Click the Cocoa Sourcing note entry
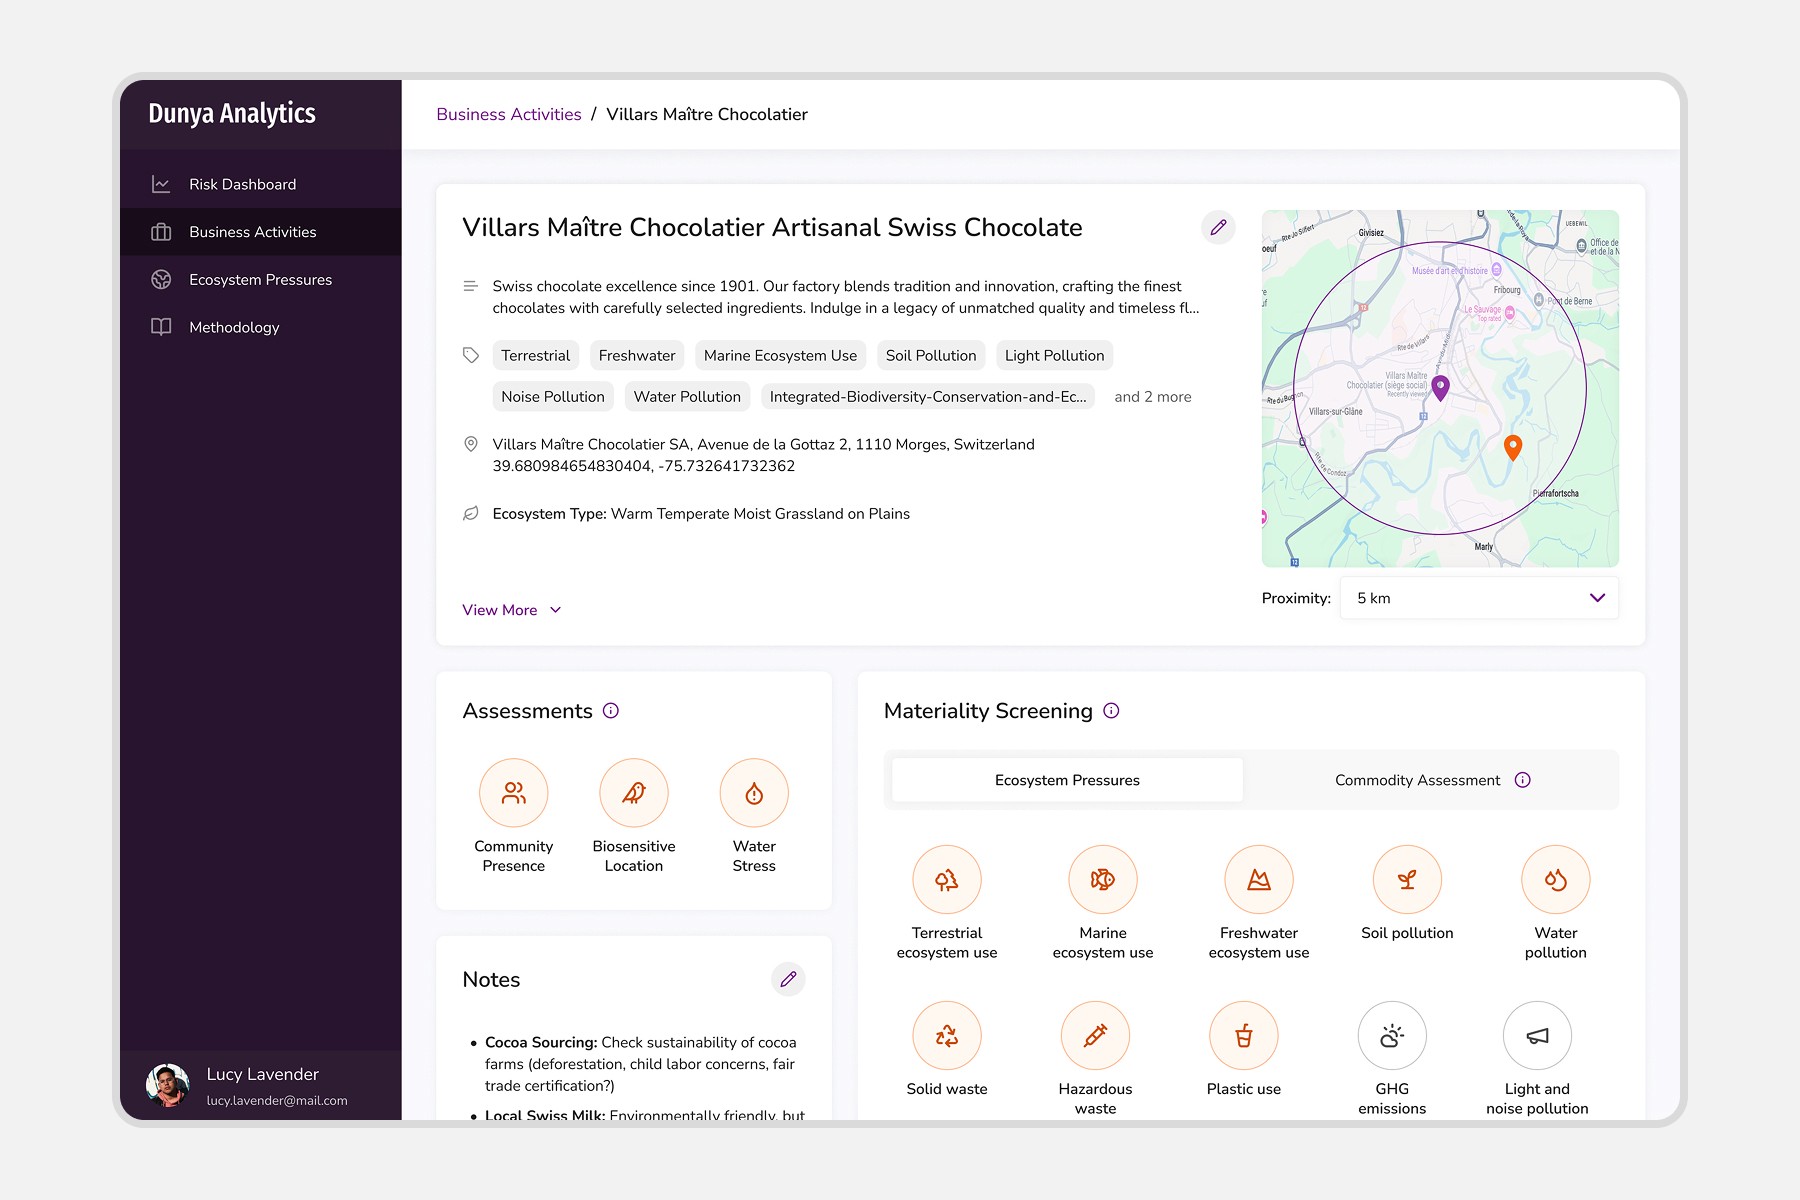Viewport: 1800px width, 1200px height. coord(641,1064)
